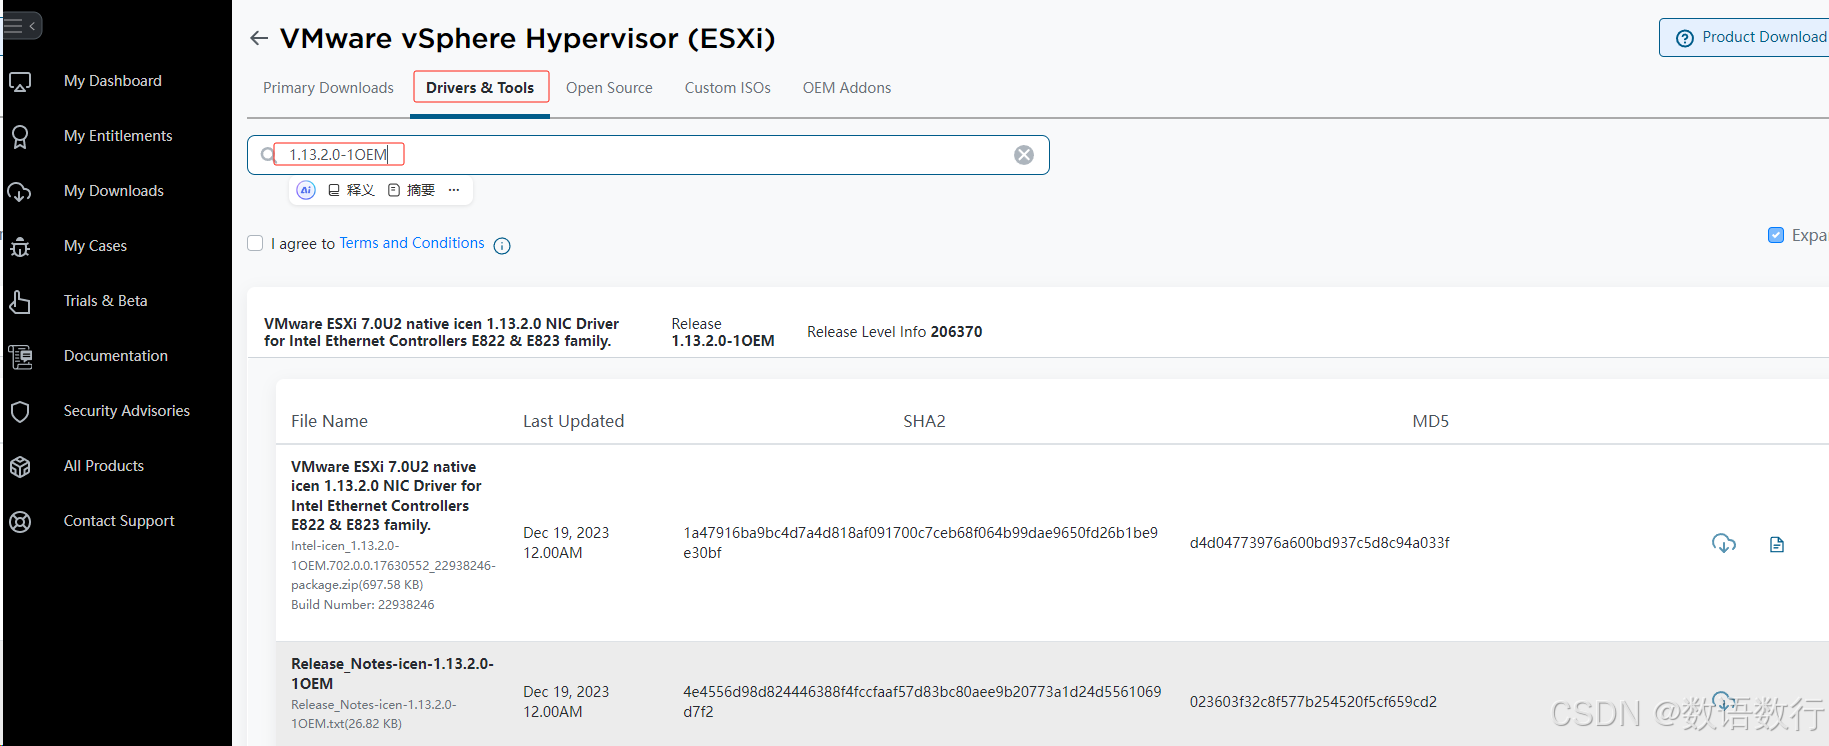Download the Release_Notes-icen file
Image resolution: width=1829 pixels, height=746 pixels.
1723,701
